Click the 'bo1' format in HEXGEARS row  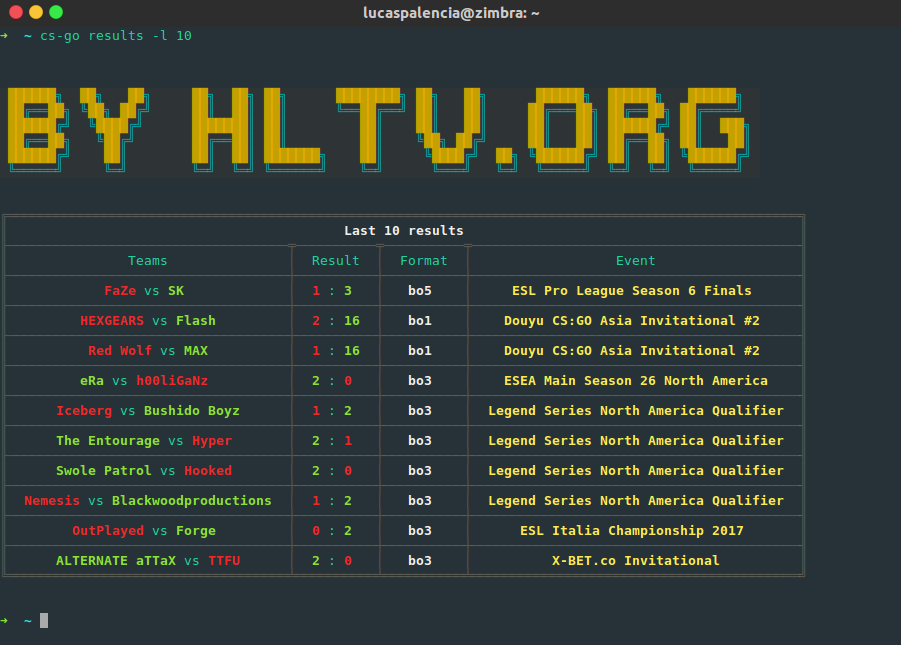(419, 320)
